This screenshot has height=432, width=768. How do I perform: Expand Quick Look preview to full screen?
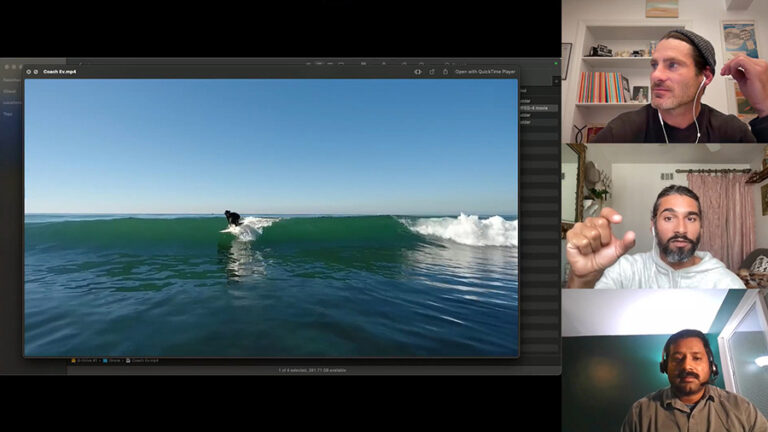click(x=36, y=71)
